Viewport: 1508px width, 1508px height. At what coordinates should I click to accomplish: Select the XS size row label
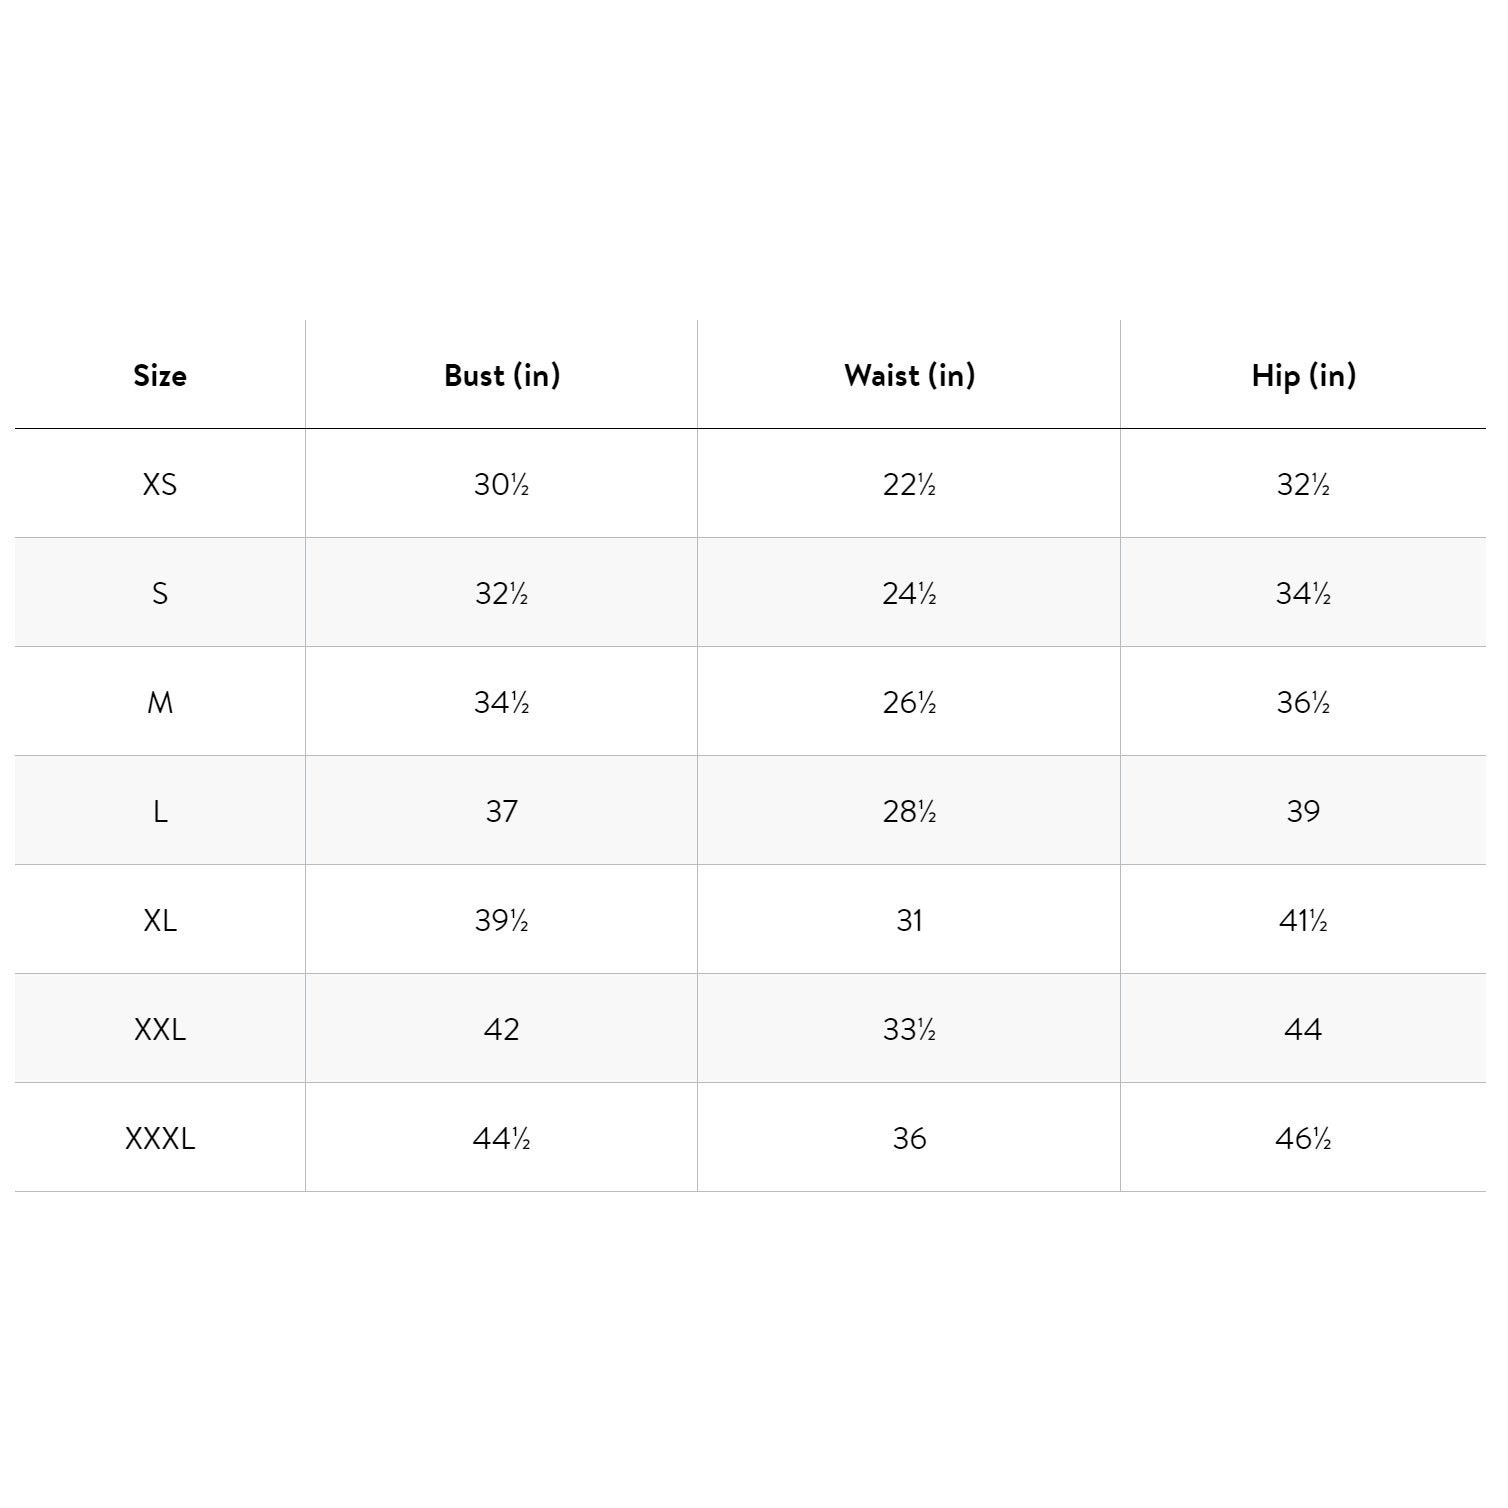[160, 484]
